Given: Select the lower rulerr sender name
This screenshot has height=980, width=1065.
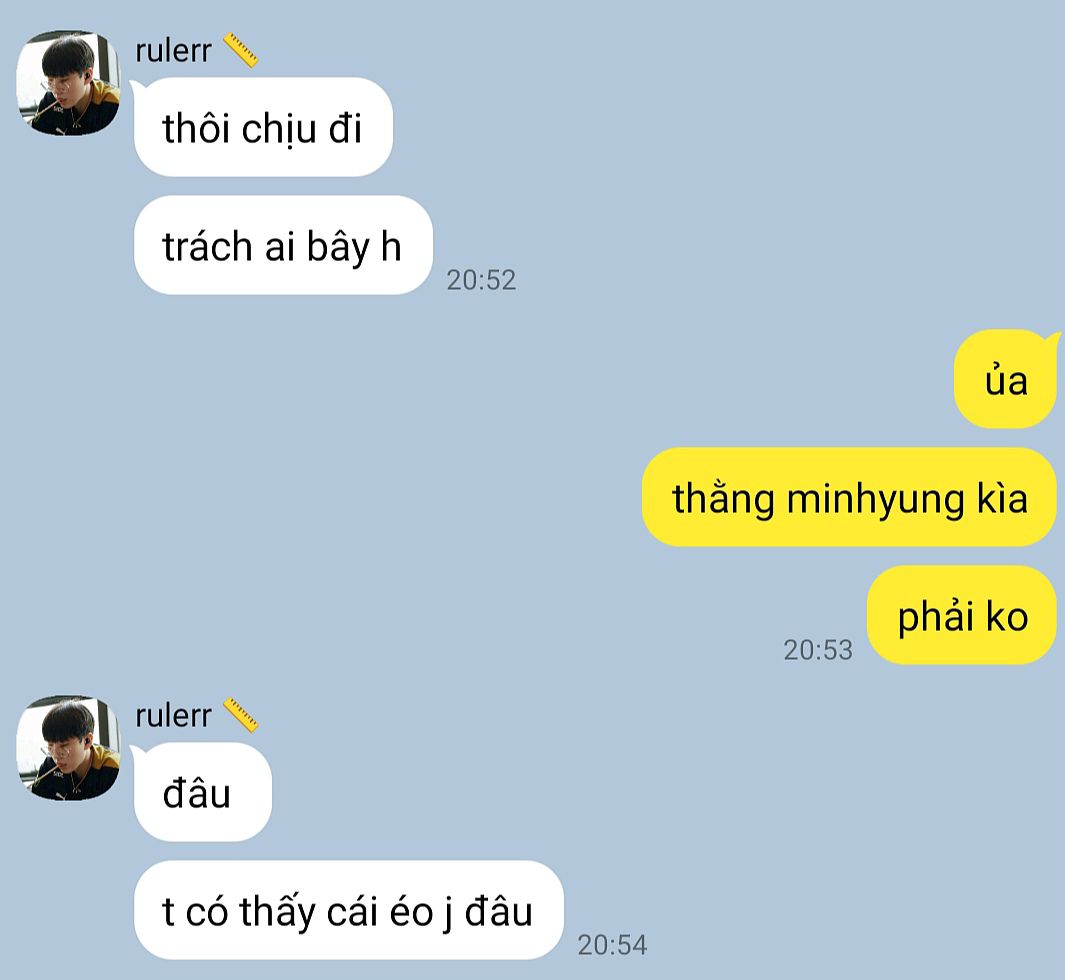Looking at the screenshot, I should (x=173, y=716).
